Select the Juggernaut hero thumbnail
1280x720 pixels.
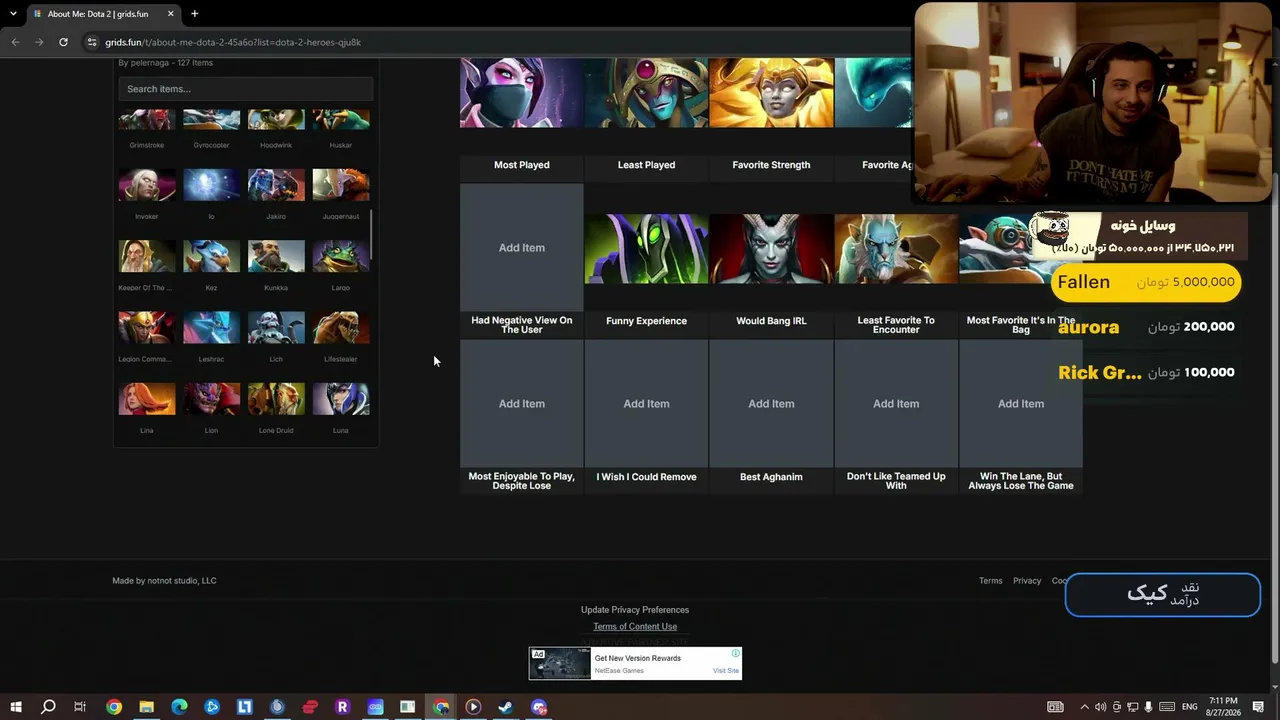[x=341, y=185]
